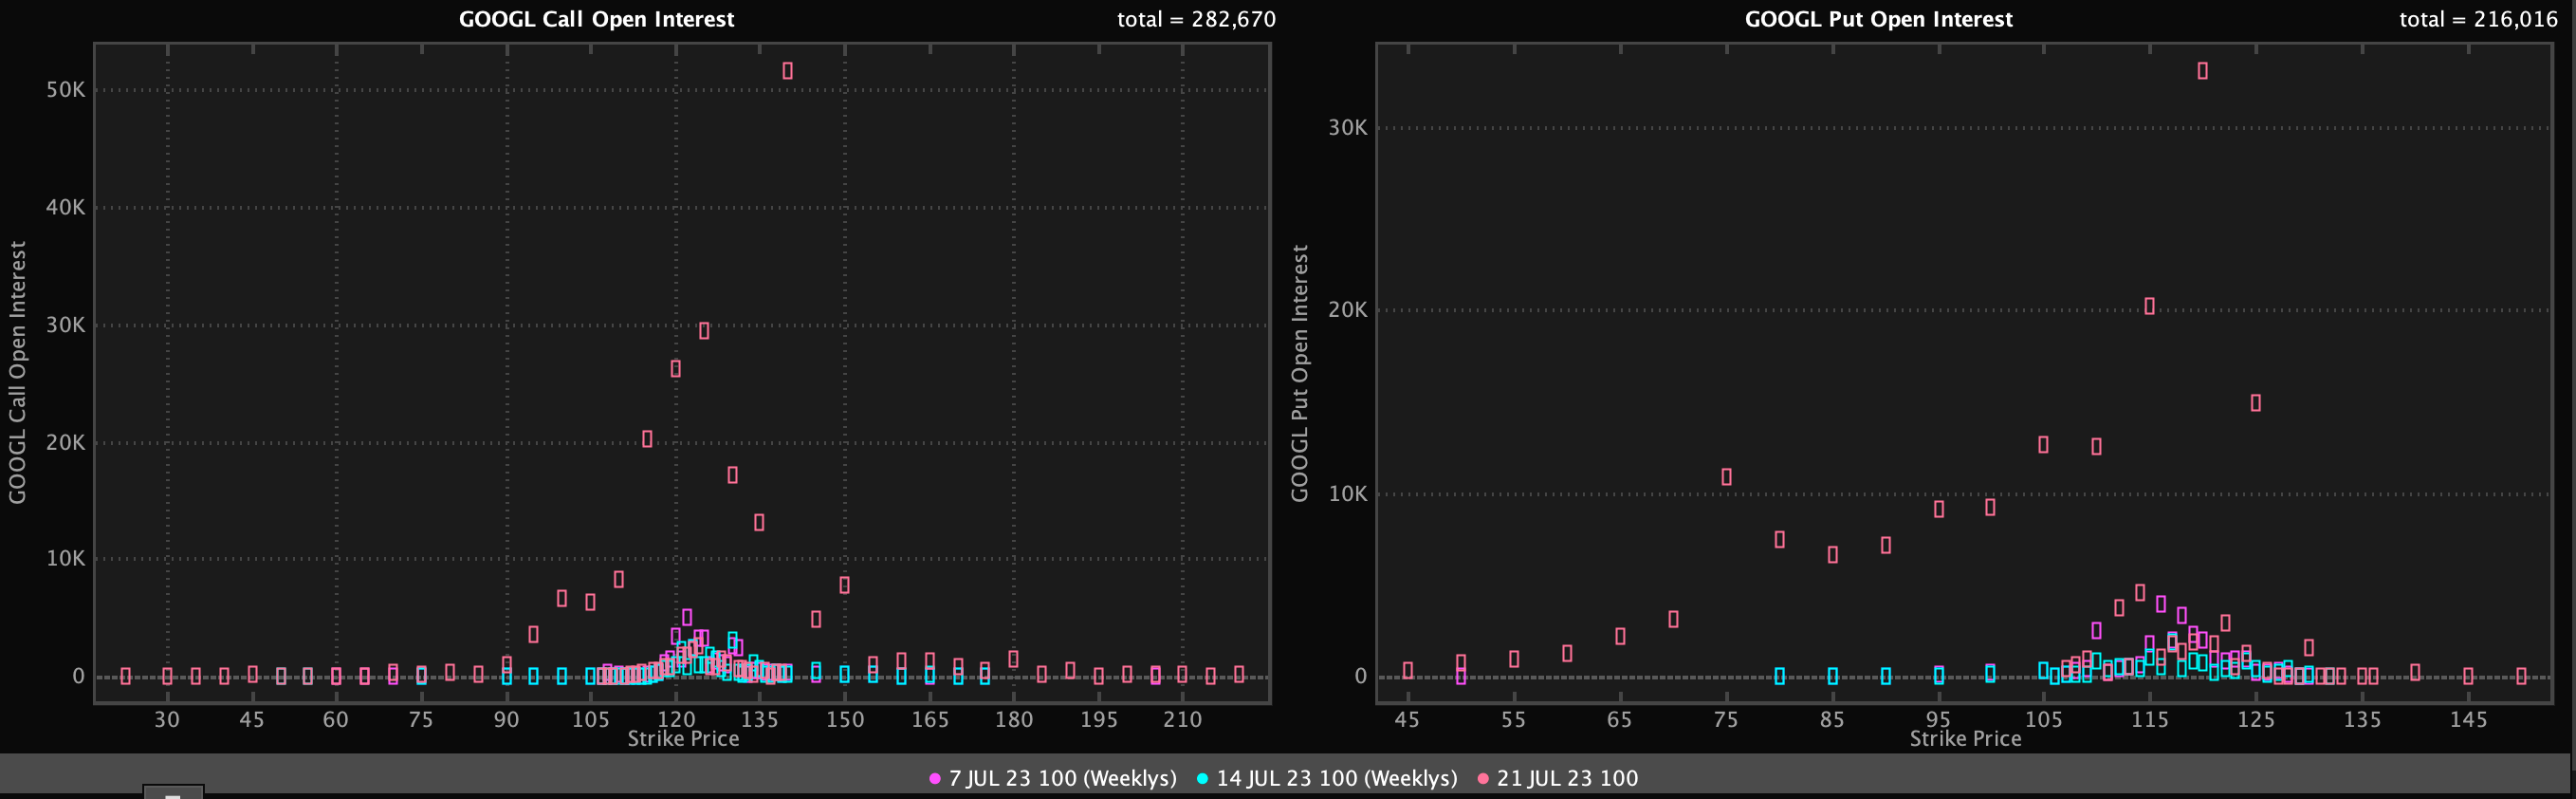Select the call marker near 8K at strike 110
Screen dimensions: 2576x799
click(619, 580)
